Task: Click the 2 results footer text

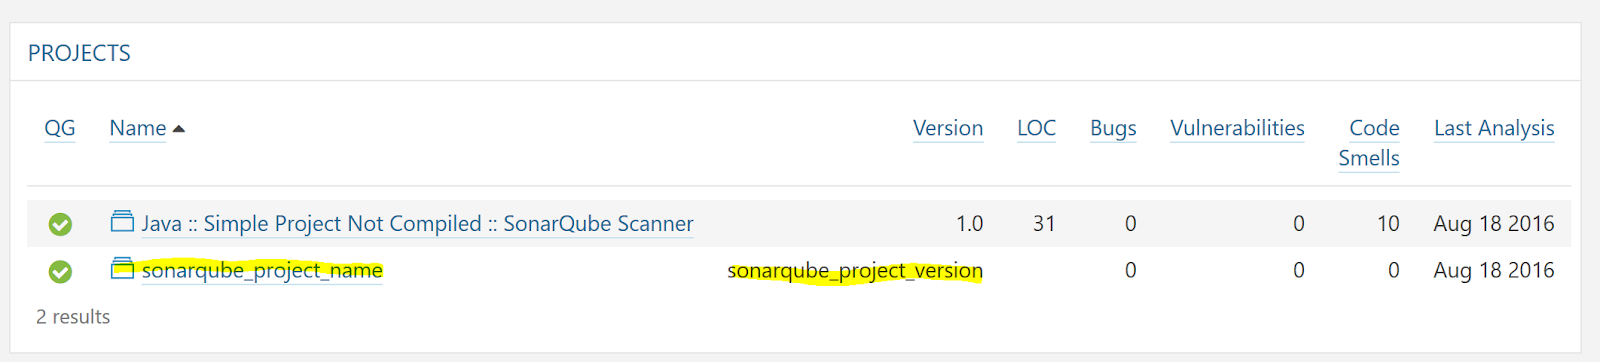Action: 73,317
